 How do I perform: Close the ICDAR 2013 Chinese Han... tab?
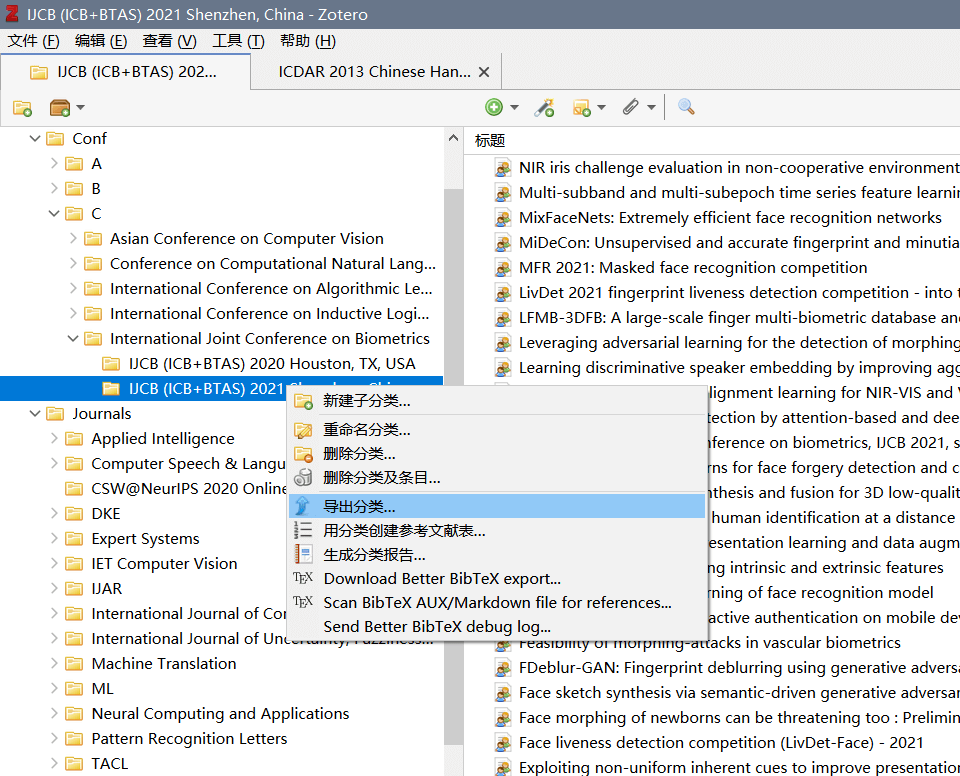pyautogui.click(x=484, y=72)
